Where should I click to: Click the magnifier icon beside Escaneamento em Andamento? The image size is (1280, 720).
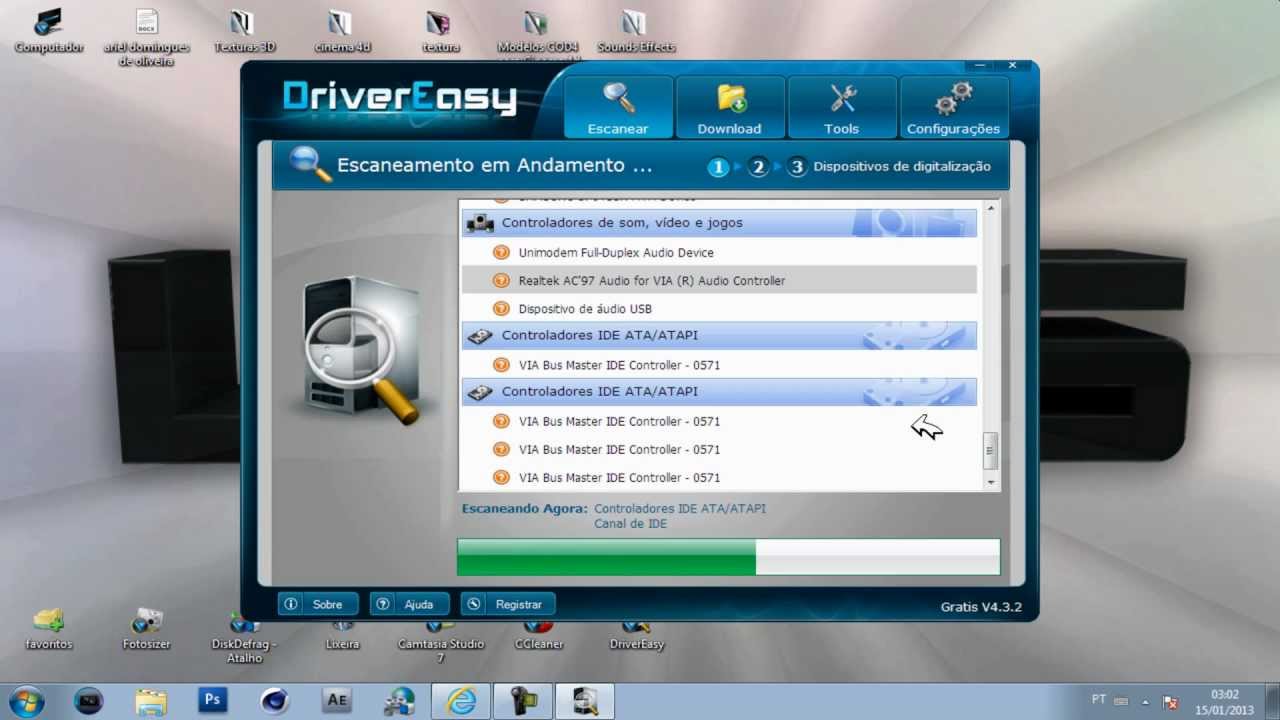[x=308, y=164]
